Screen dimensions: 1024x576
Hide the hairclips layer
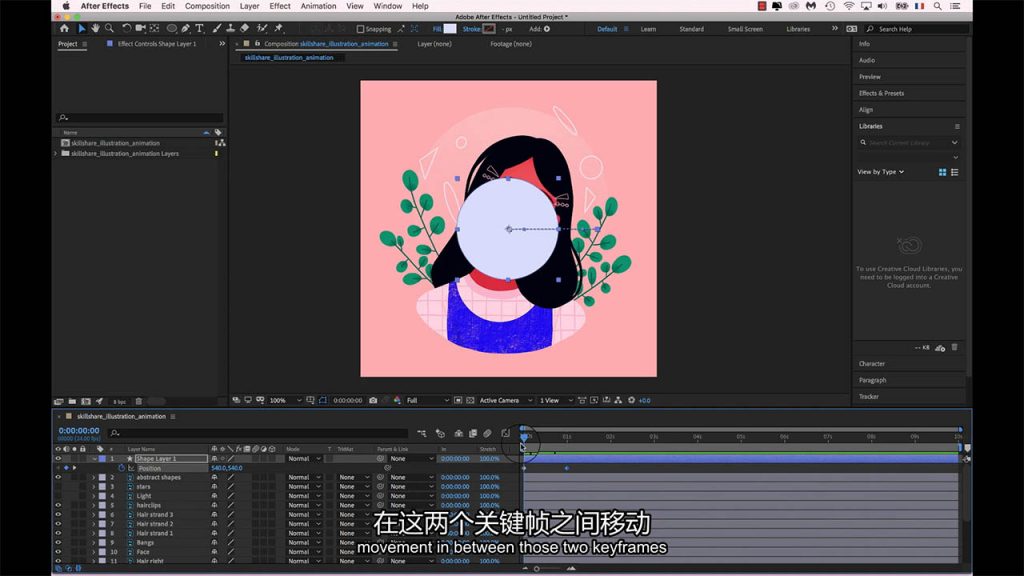58,505
